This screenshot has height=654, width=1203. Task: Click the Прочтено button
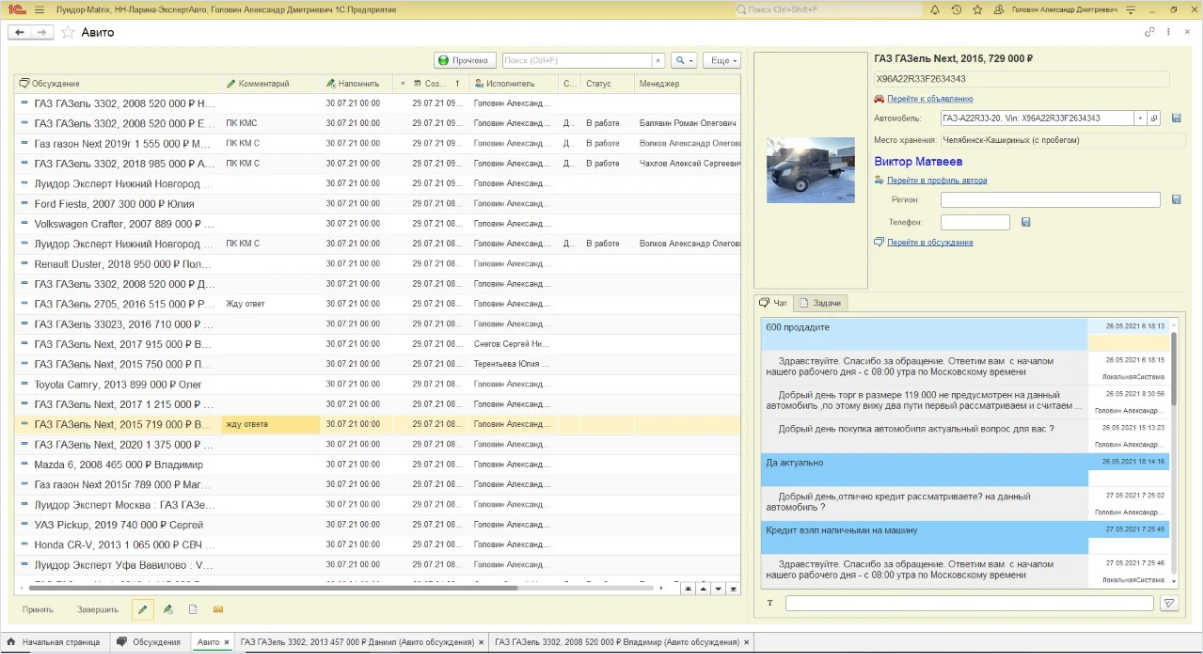point(464,60)
